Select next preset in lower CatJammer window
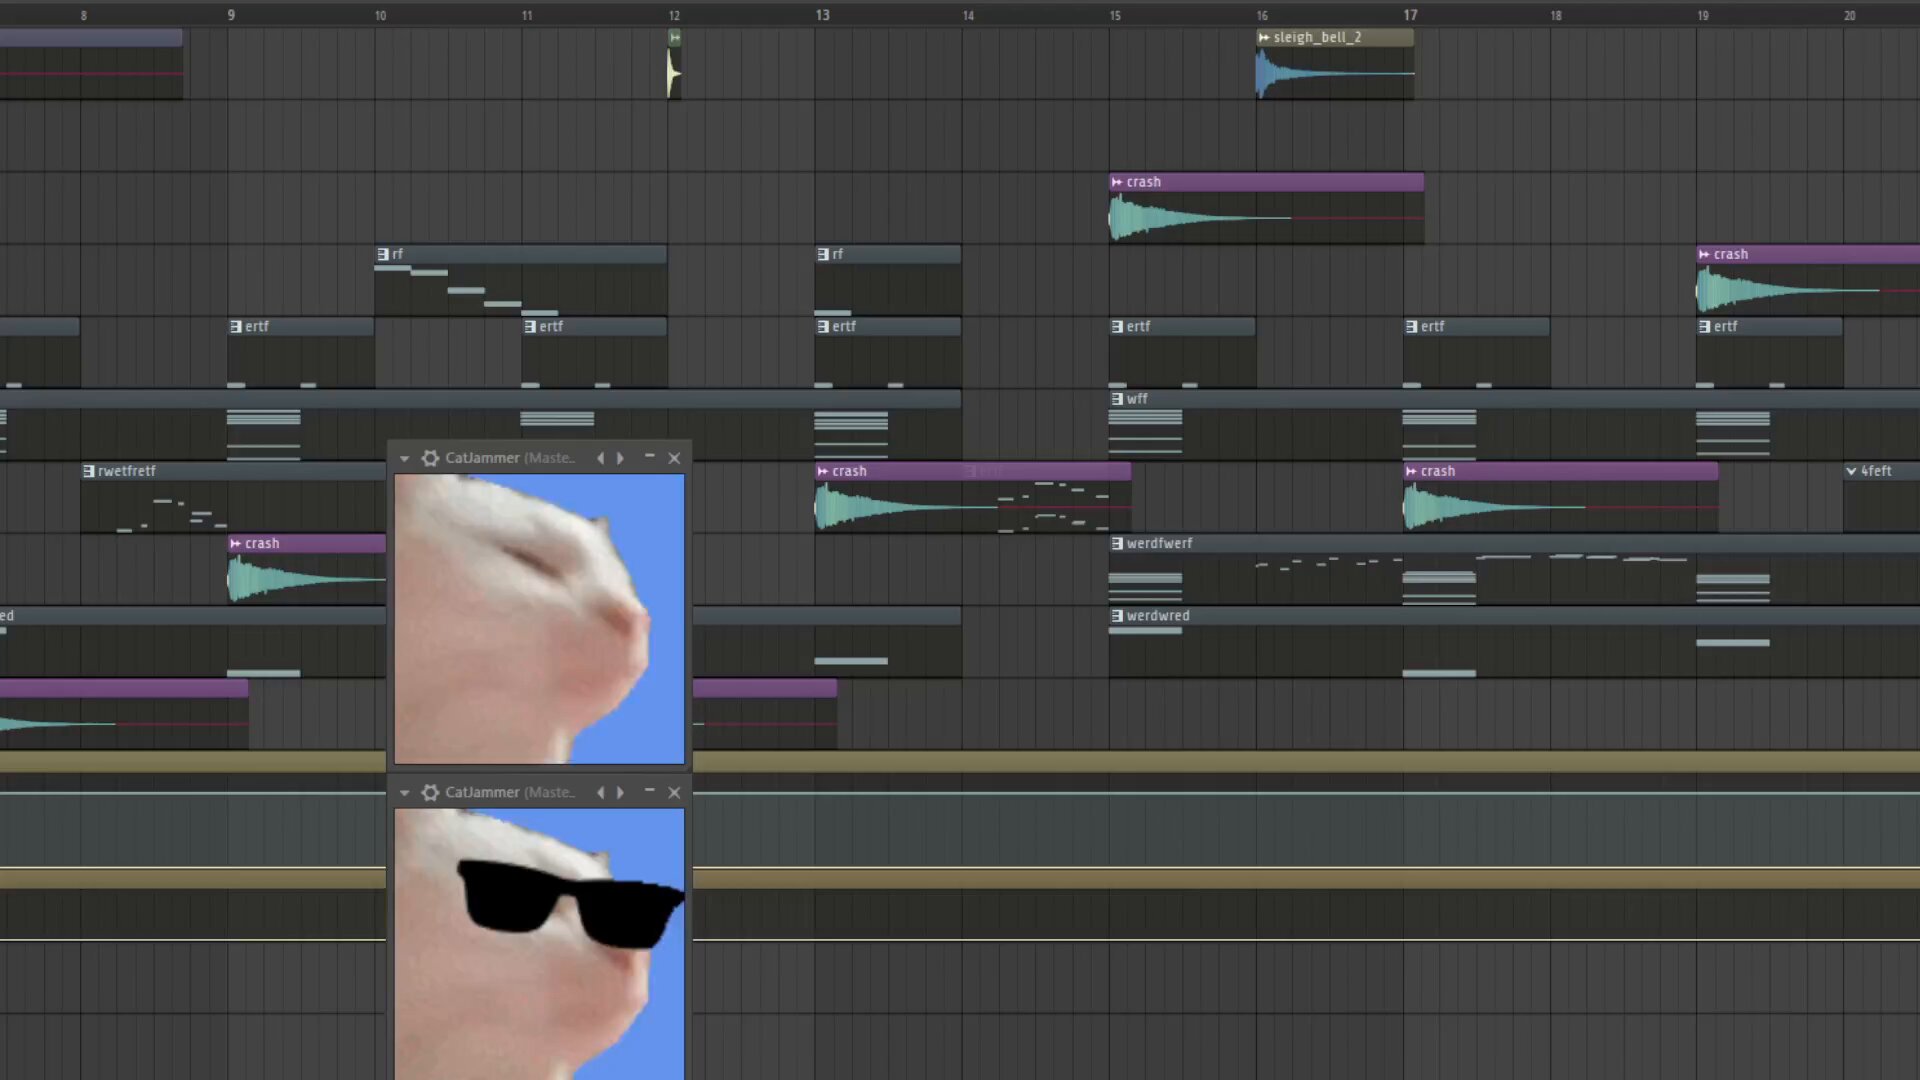The width and height of the screenshot is (1920, 1080). (x=620, y=792)
